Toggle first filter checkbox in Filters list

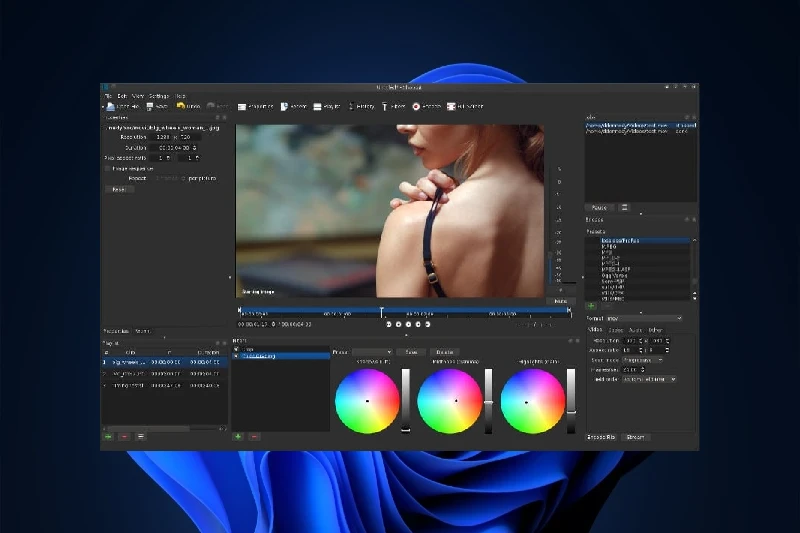[236, 349]
